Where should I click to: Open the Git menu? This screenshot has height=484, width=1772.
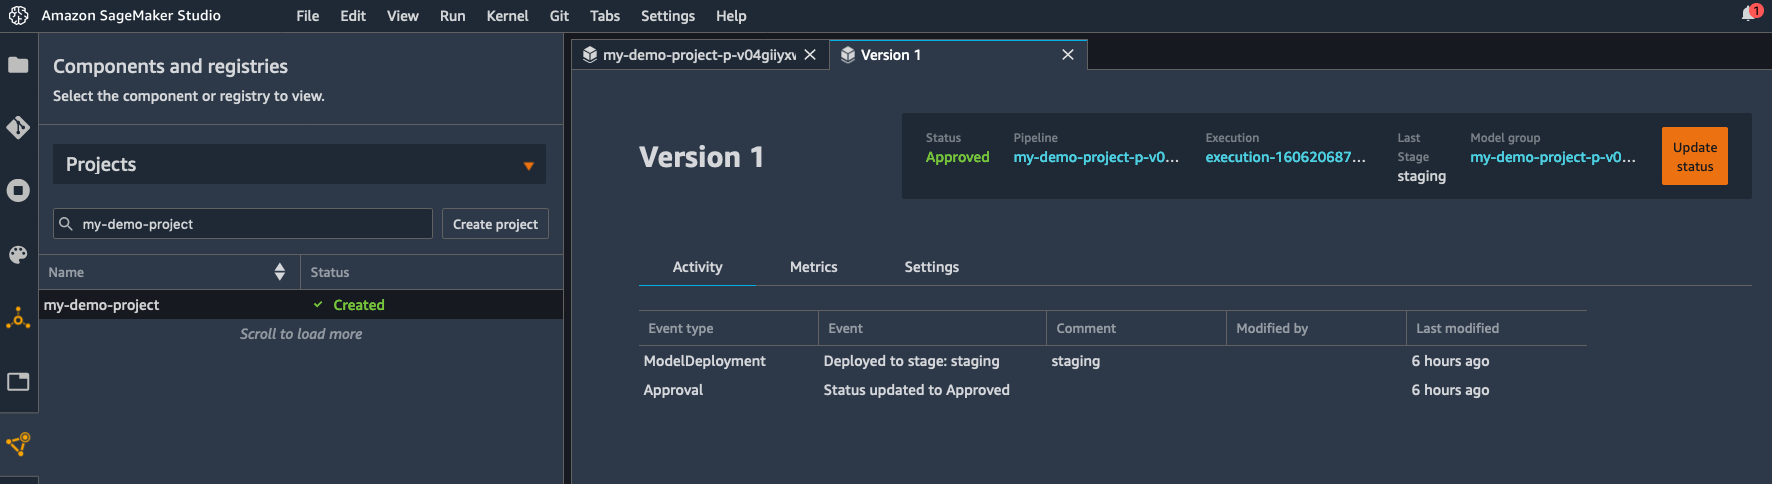(x=559, y=16)
